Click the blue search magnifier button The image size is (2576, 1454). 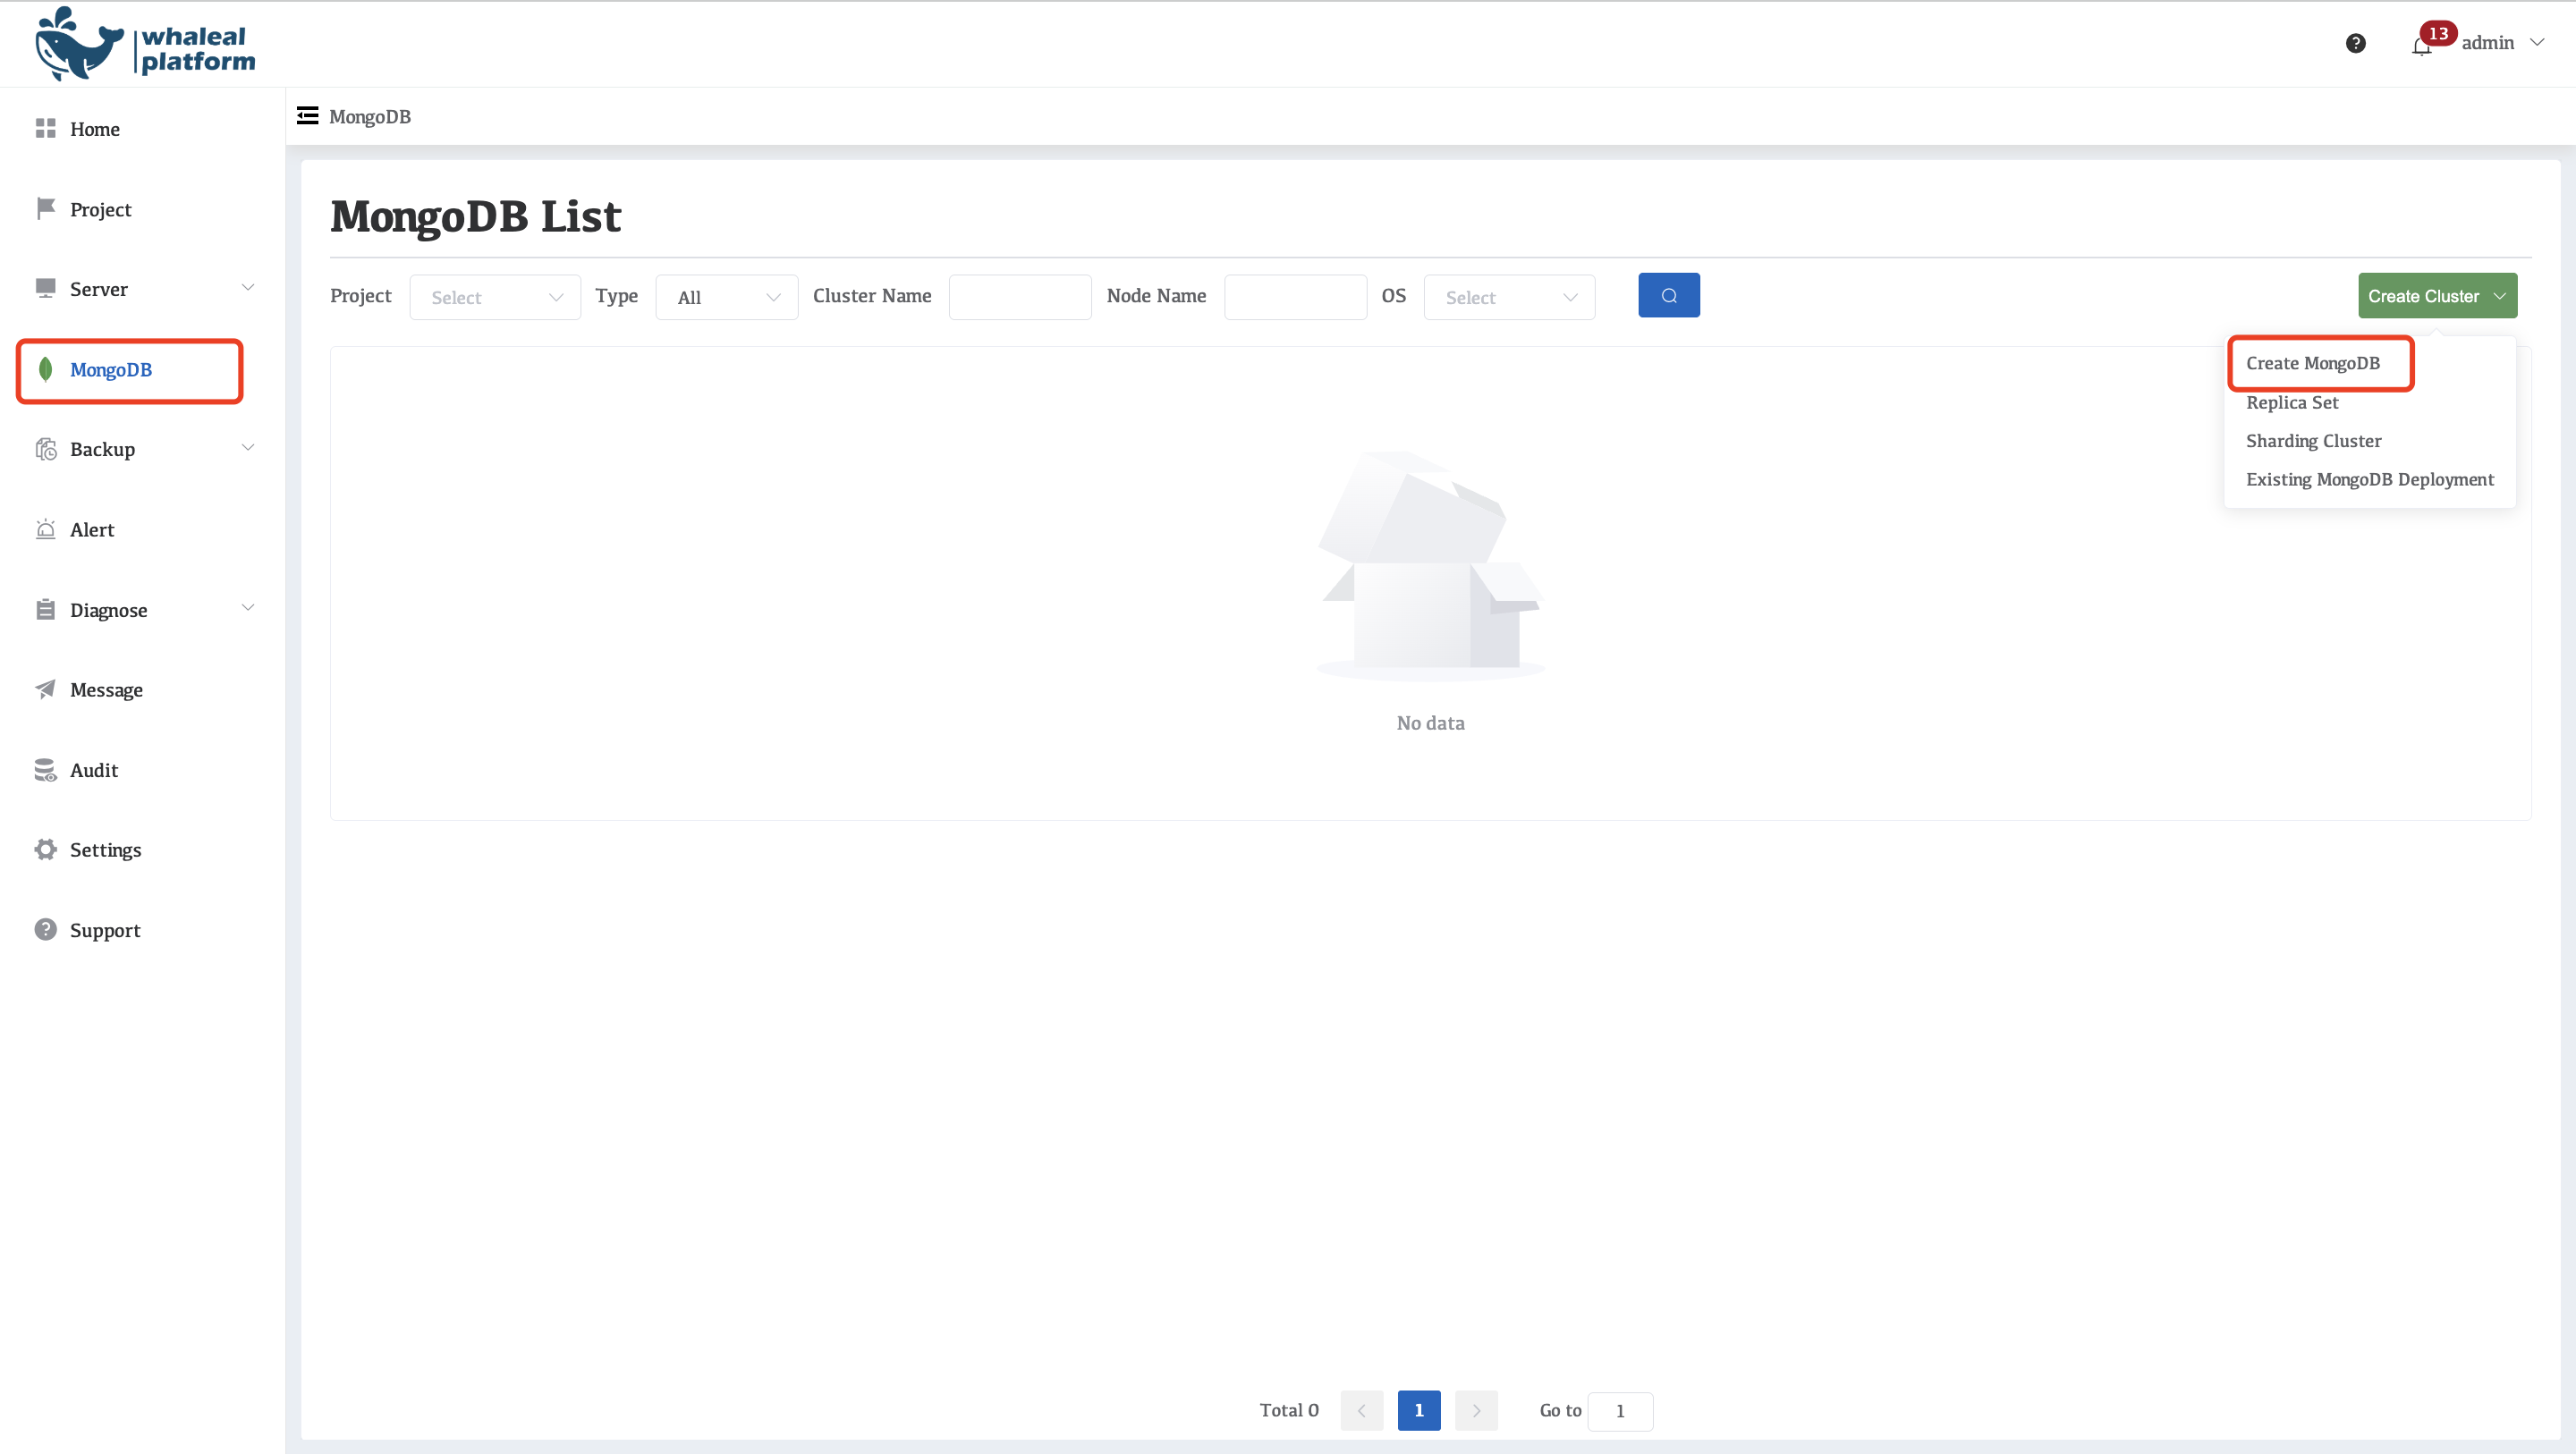pyautogui.click(x=1668, y=296)
